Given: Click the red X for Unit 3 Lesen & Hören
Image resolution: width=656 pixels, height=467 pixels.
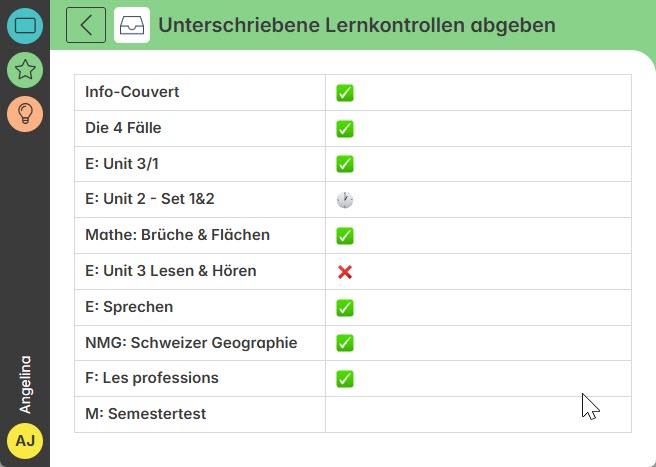Looking at the screenshot, I should (x=345, y=272).
